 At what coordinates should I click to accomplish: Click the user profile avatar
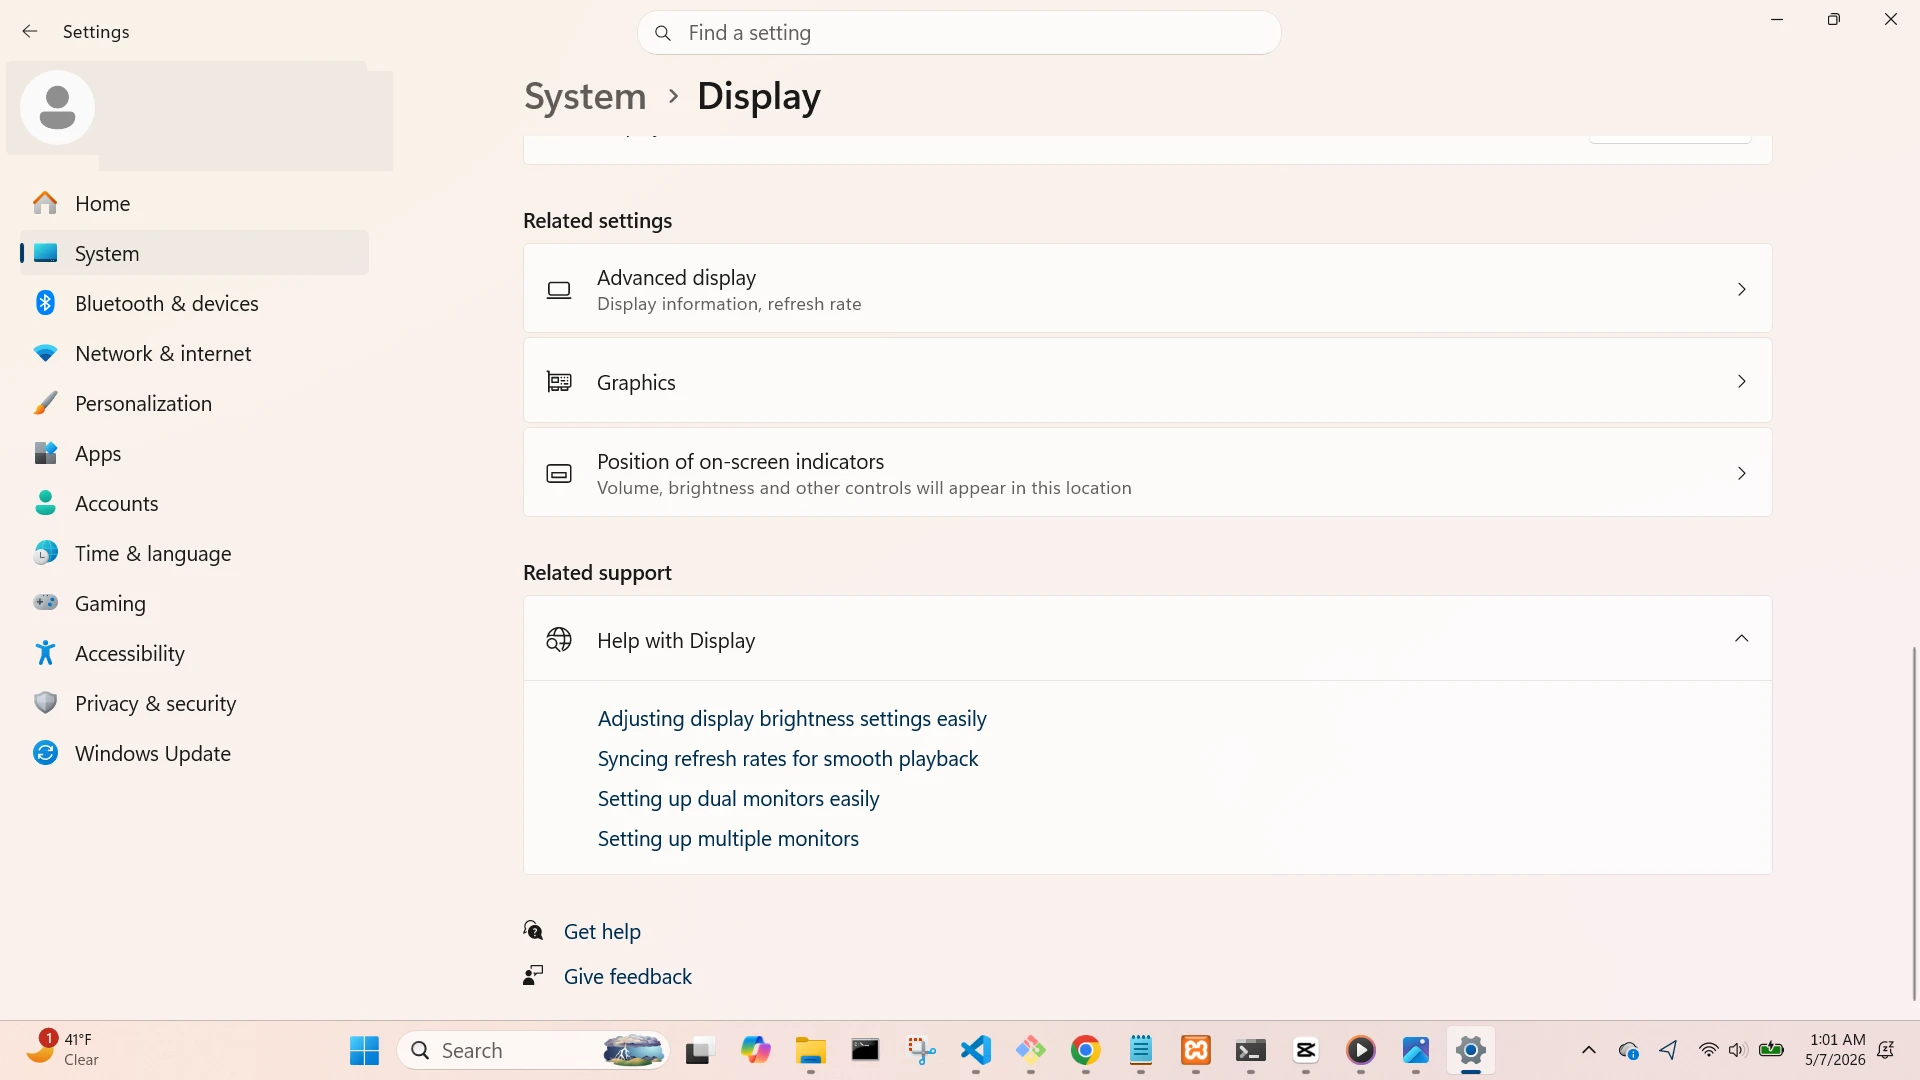pyautogui.click(x=57, y=107)
